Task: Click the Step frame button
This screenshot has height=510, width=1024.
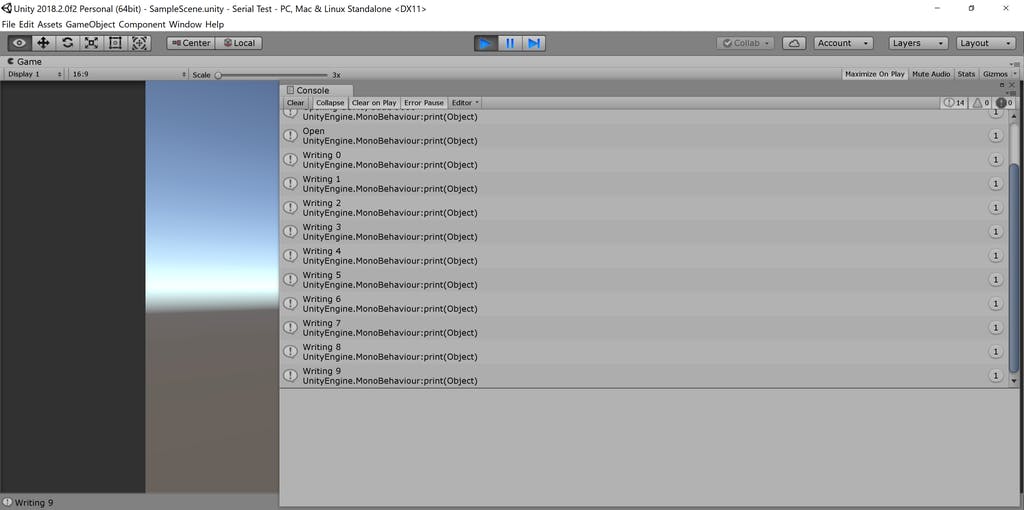Action: coord(534,43)
